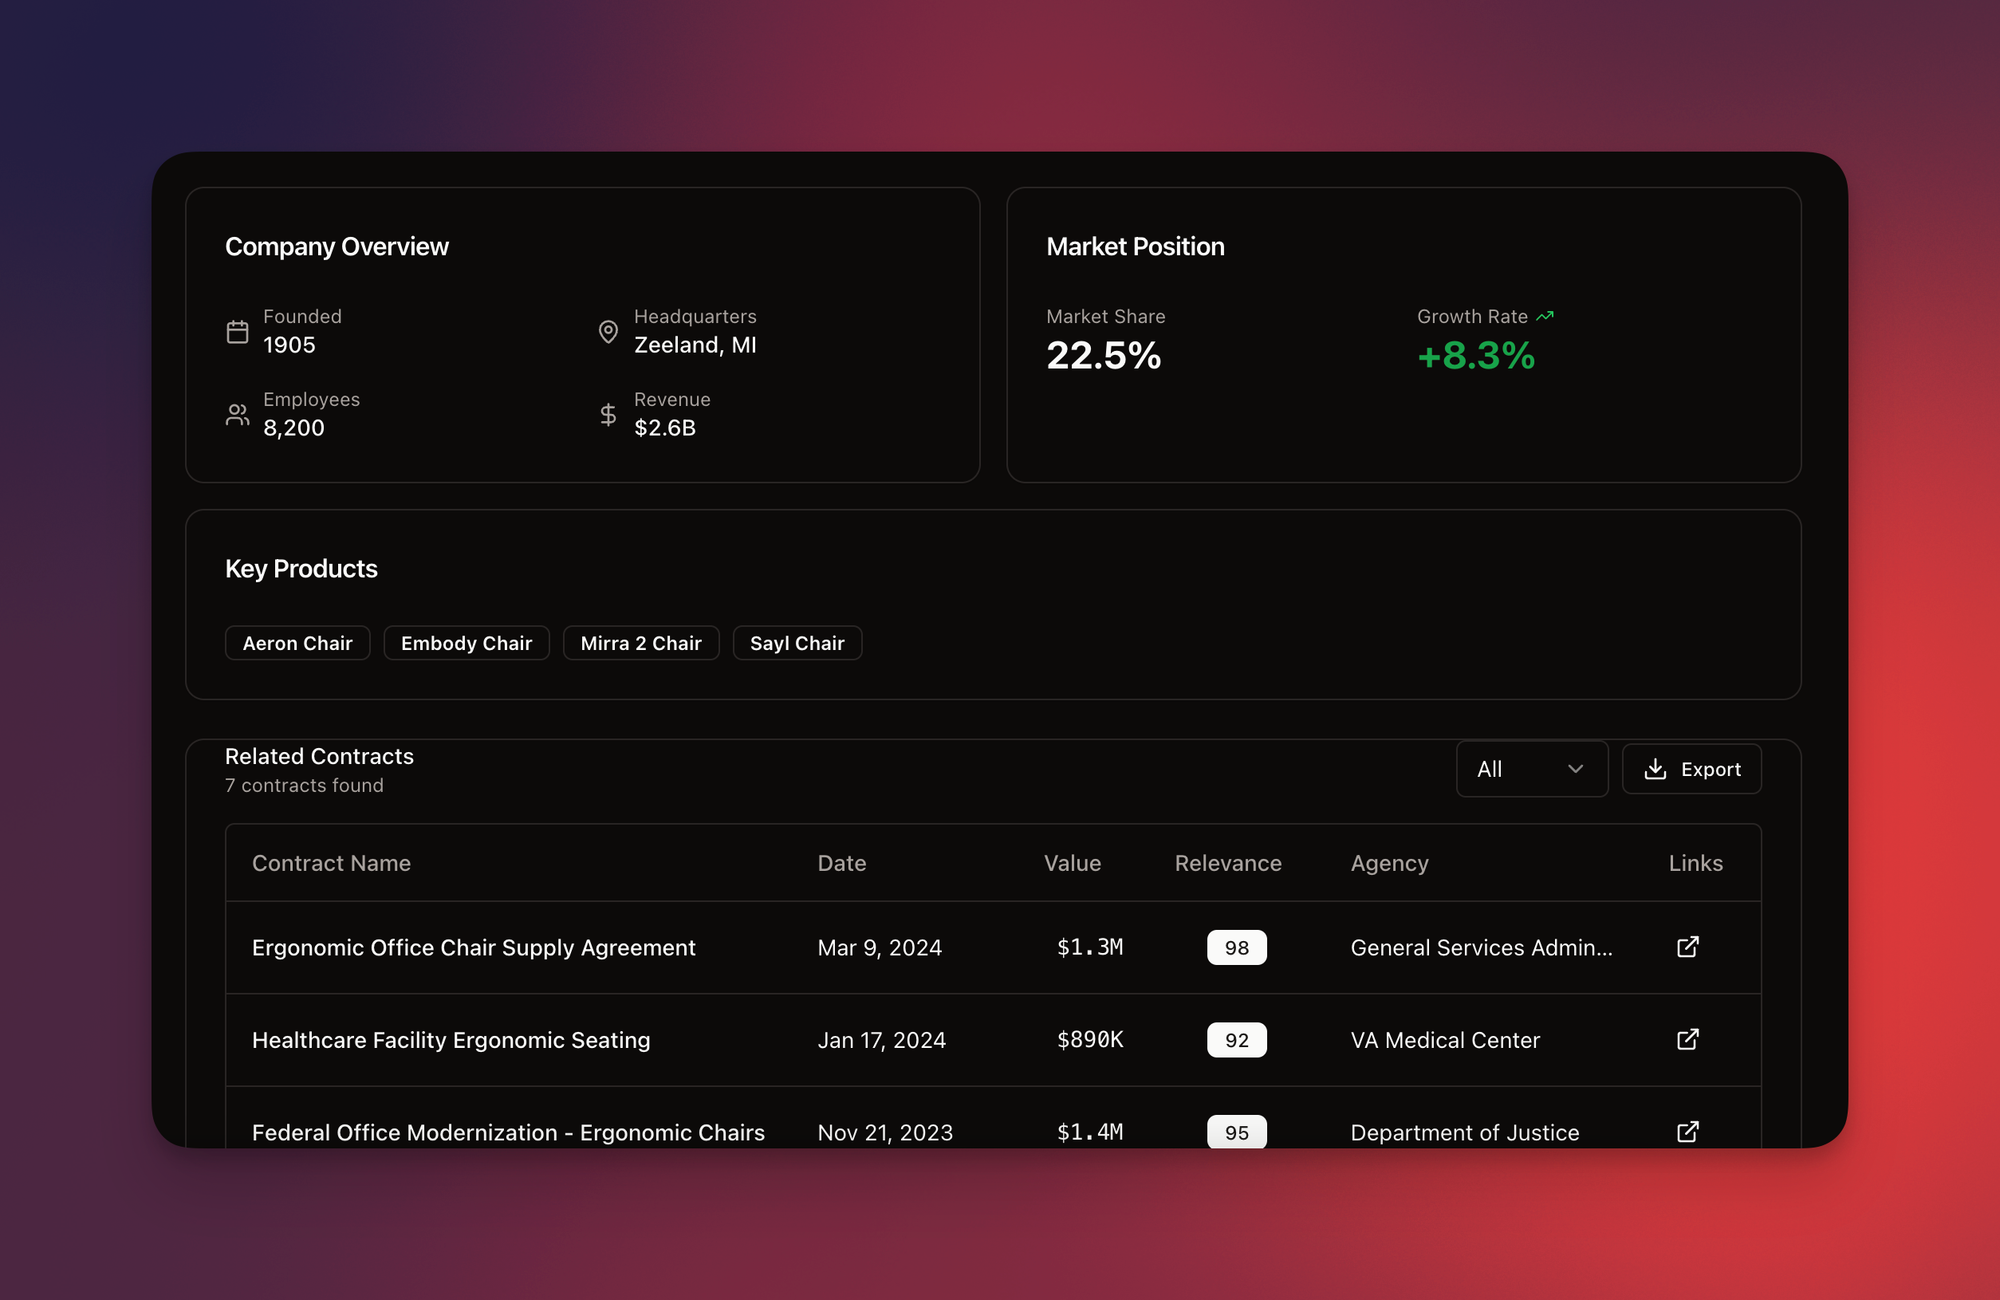Click the dollar sign icon beside Revenue
Screen dimensions: 2000x1300
(608, 415)
